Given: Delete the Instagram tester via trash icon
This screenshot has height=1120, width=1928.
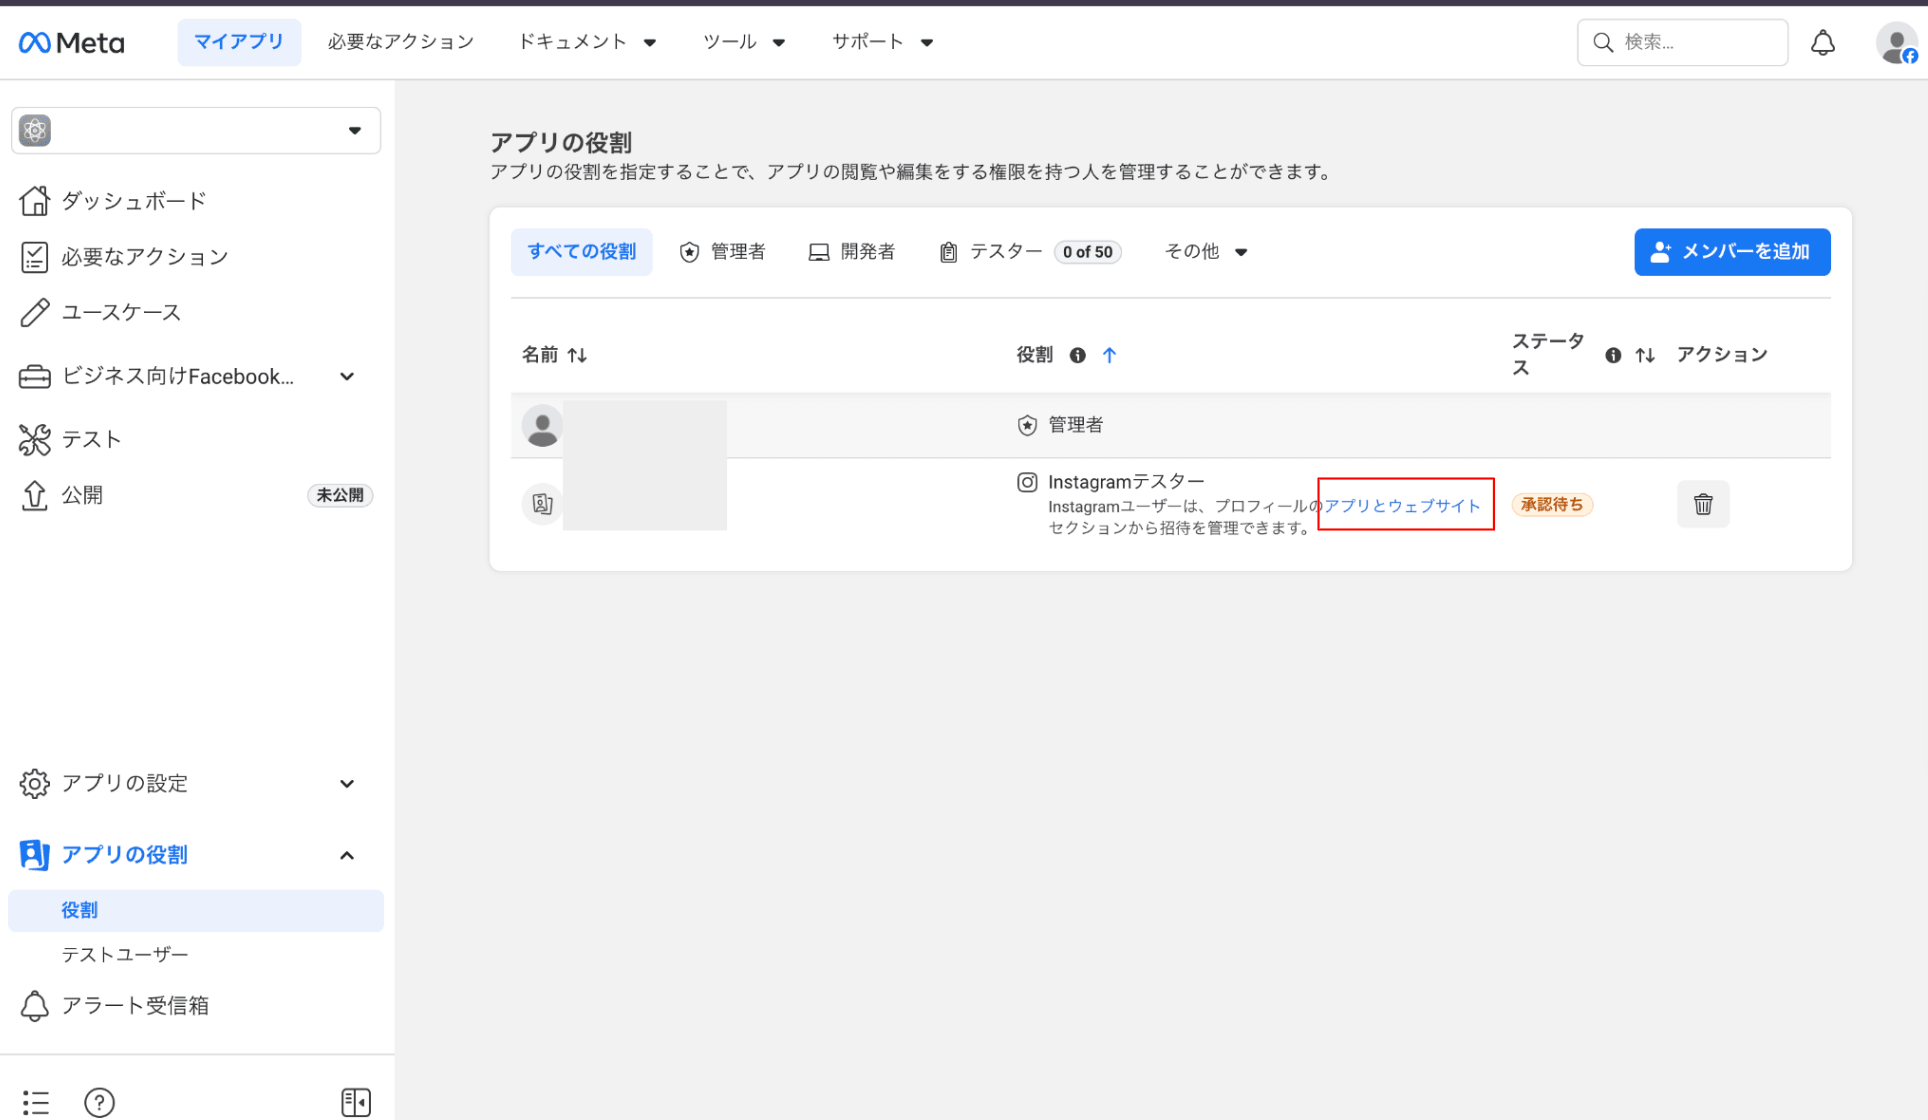Looking at the screenshot, I should coord(1703,504).
